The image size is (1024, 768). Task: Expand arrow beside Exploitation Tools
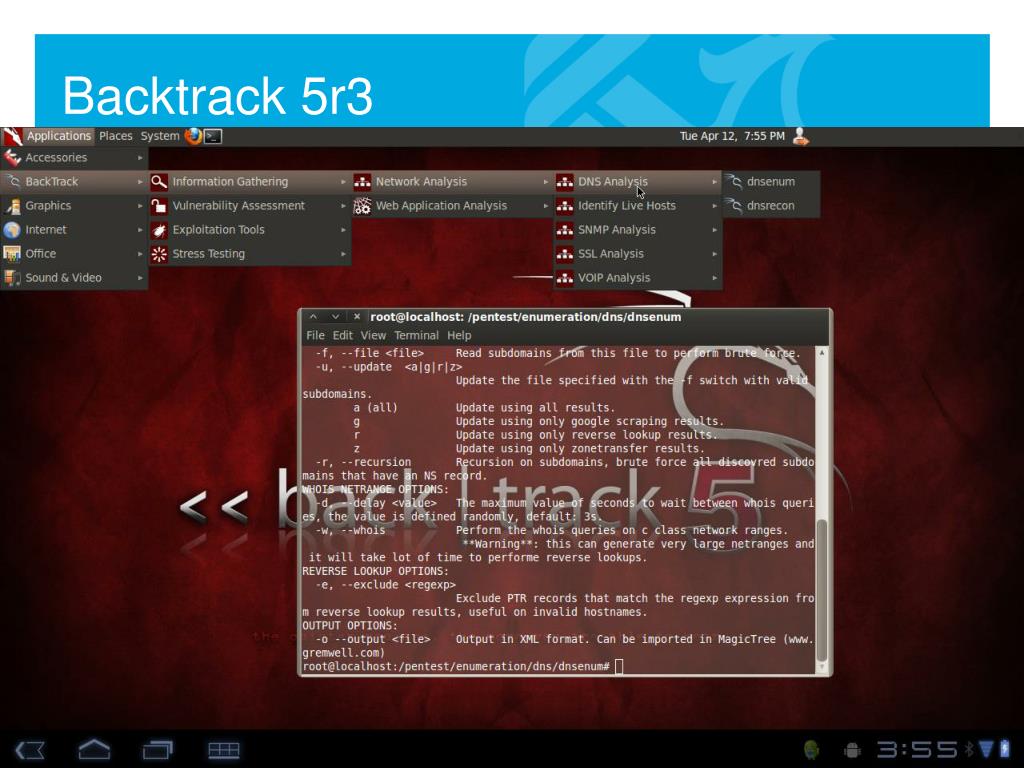click(x=343, y=229)
